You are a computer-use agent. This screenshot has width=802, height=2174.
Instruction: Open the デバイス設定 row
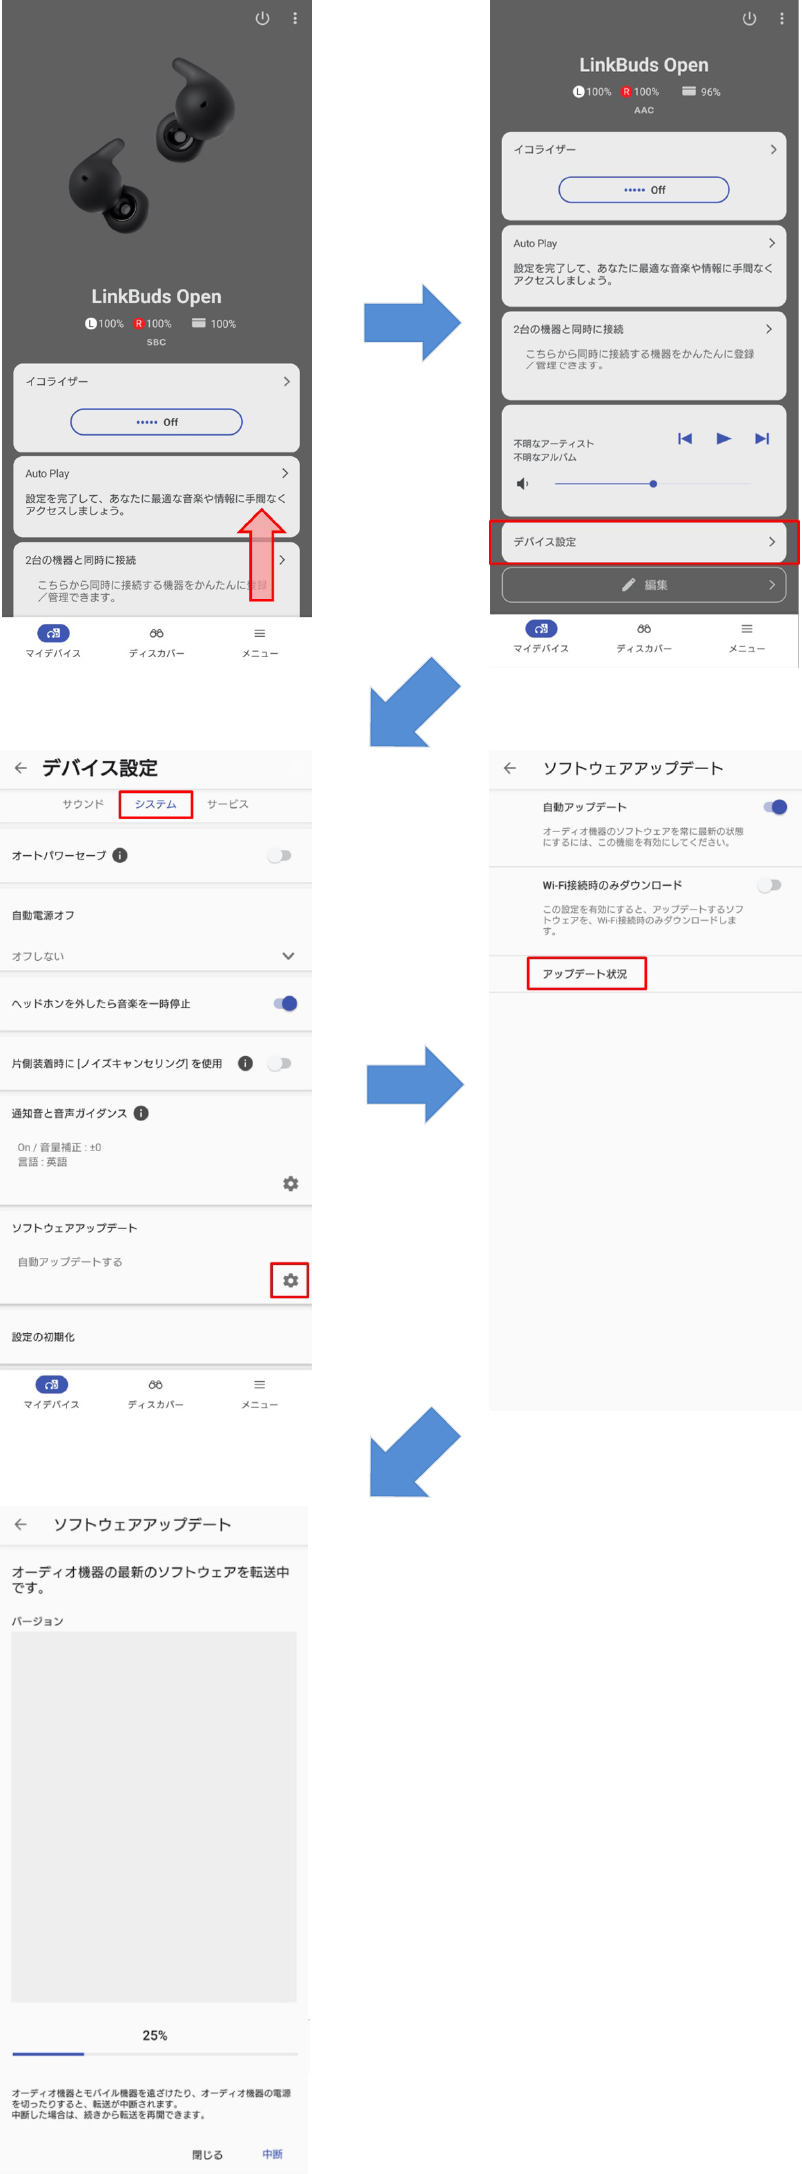tap(644, 542)
